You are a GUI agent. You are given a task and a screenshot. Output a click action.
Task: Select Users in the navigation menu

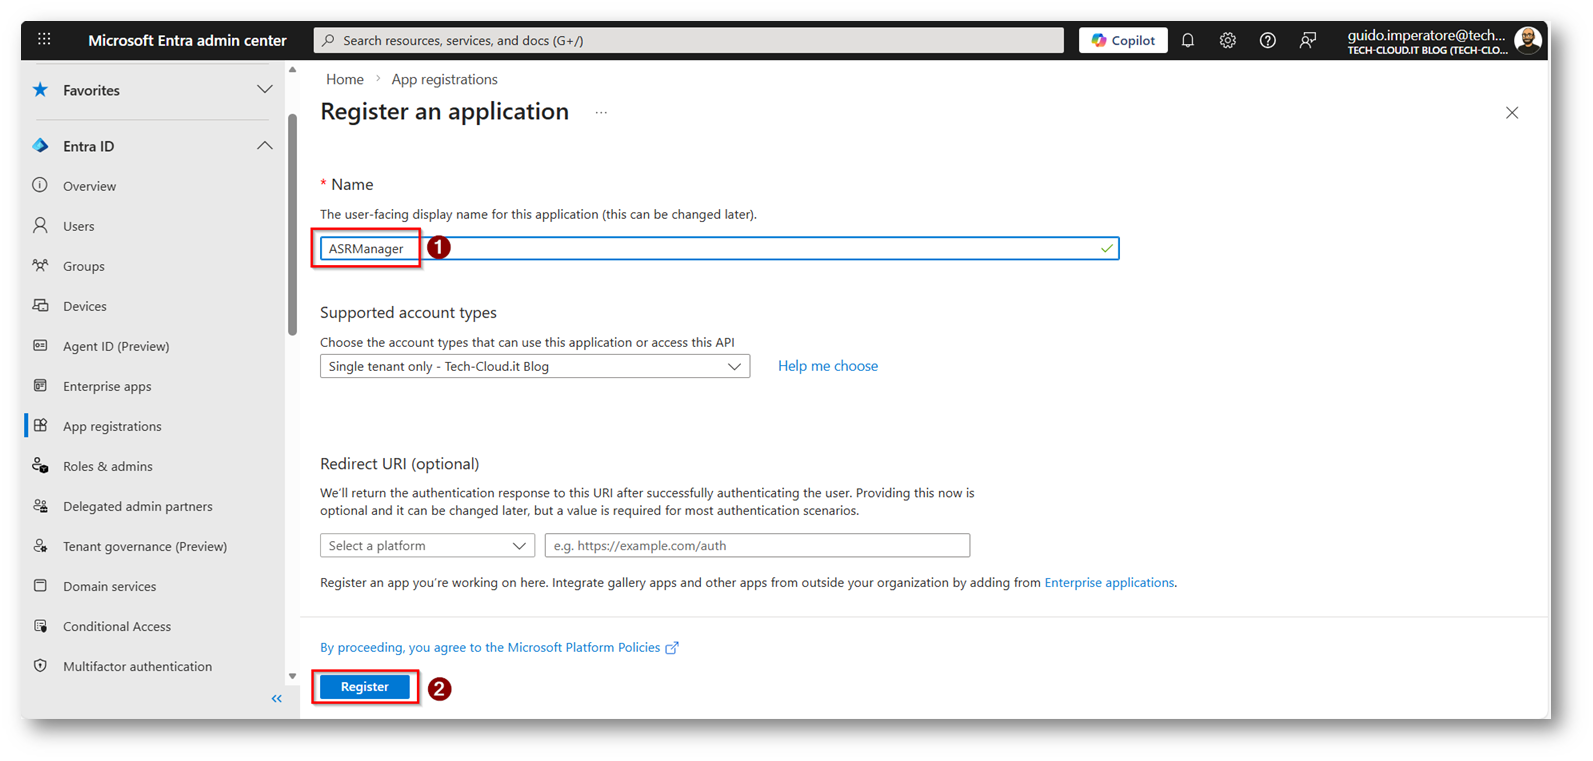(x=79, y=226)
